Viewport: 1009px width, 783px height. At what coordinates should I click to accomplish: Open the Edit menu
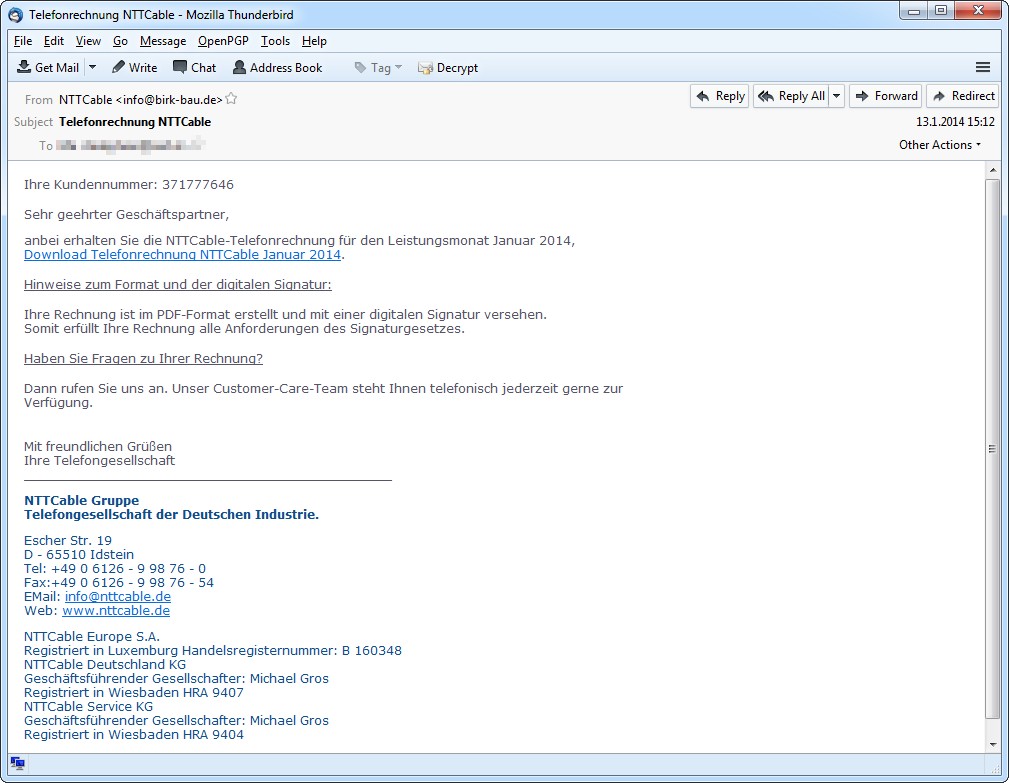click(x=53, y=41)
